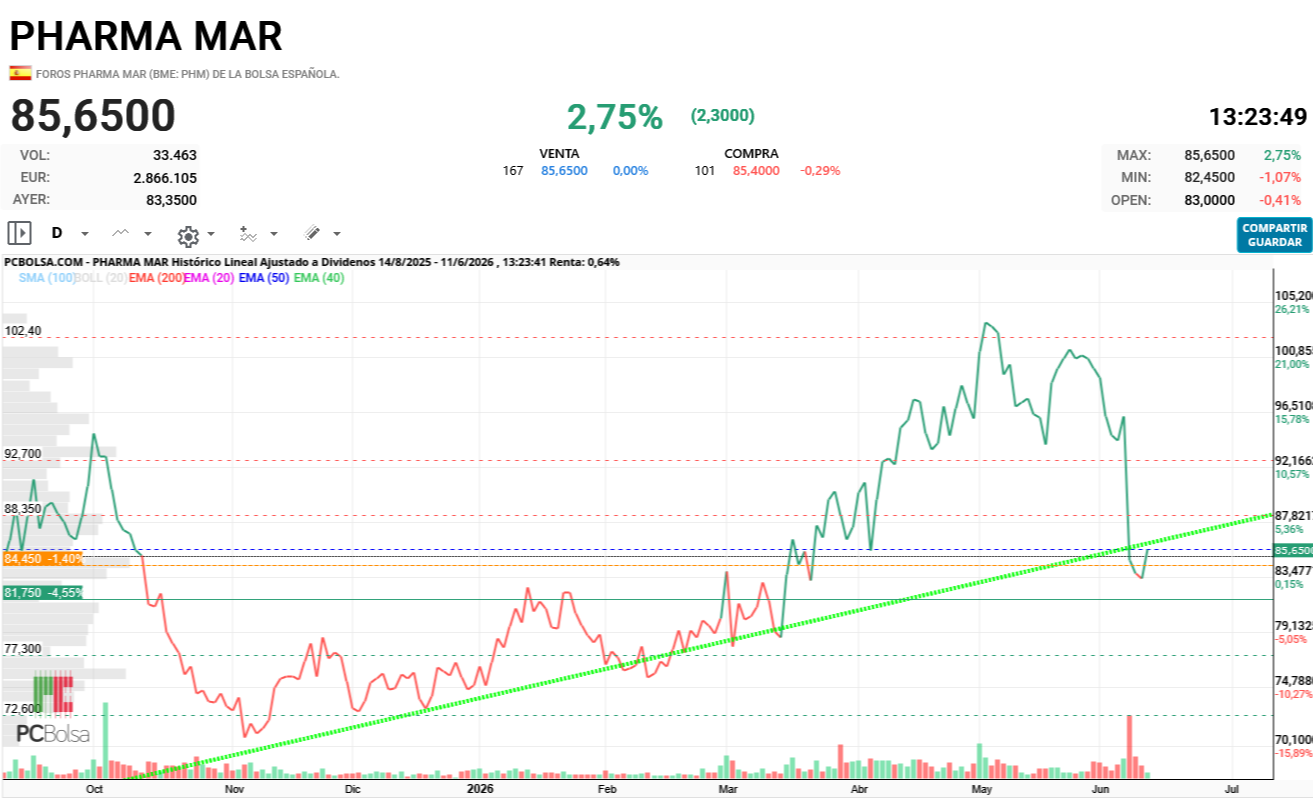This screenshot has height=798, width=1313.
Task: Click the COMPARTIR GUARDAR button
Action: pyautogui.click(x=1274, y=235)
